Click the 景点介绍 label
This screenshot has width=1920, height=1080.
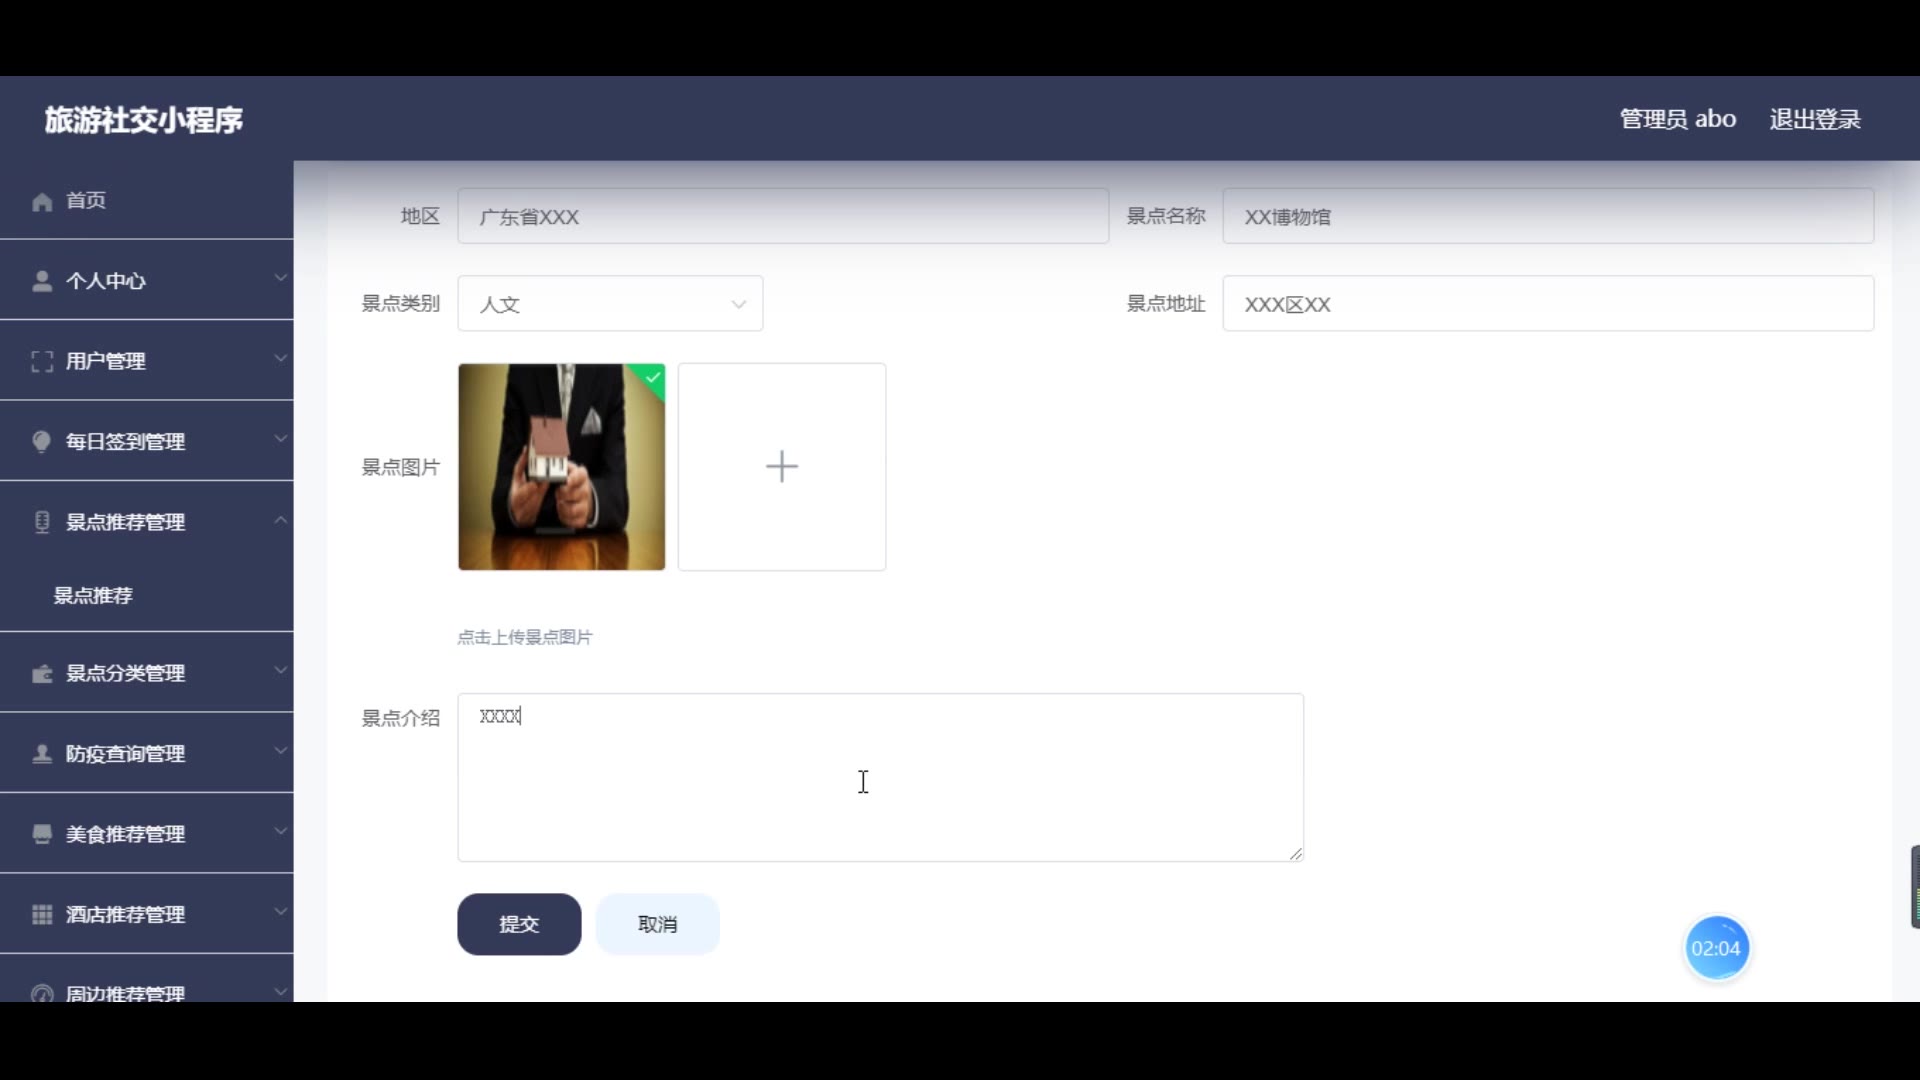400,718
